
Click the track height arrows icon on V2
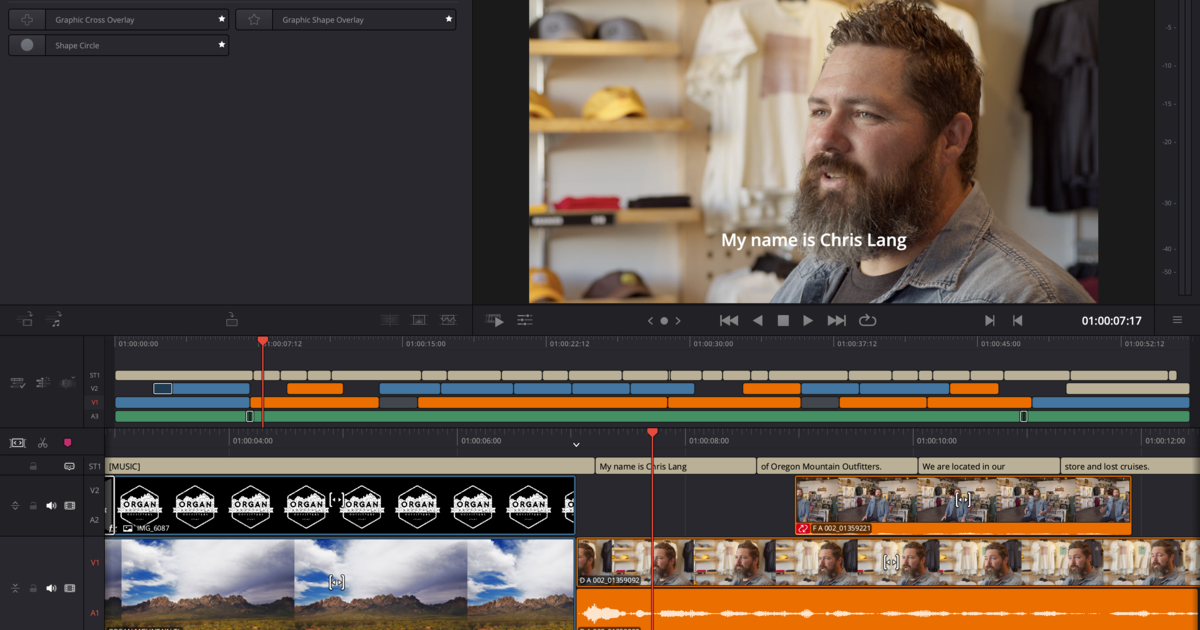coord(15,505)
